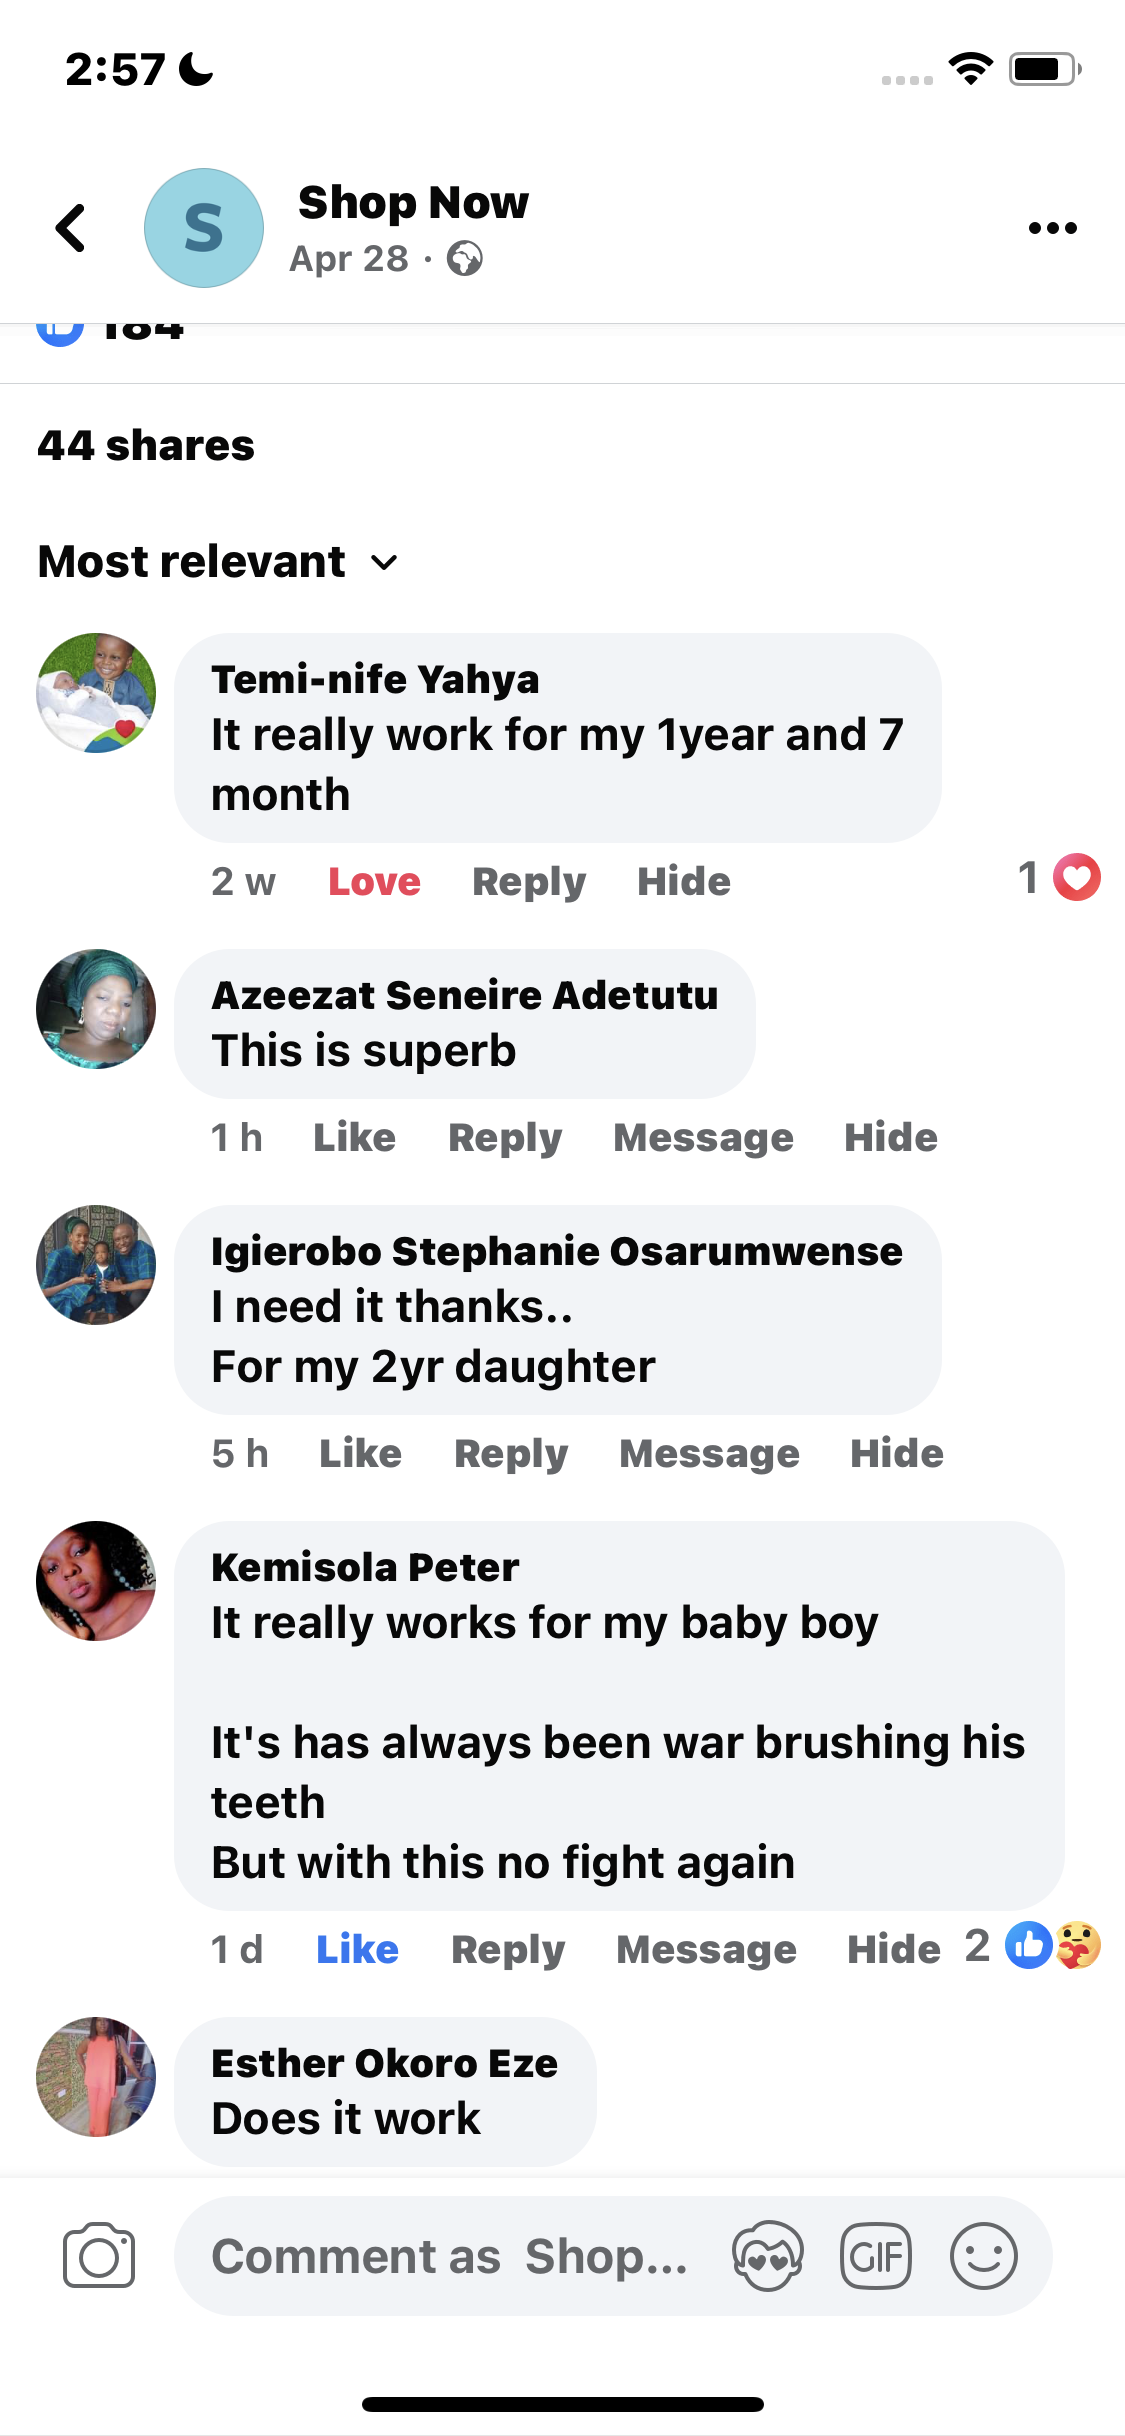
Task: Hide Igierobo Stephanie Osarumwense's comment
Action: [896, 1454]
